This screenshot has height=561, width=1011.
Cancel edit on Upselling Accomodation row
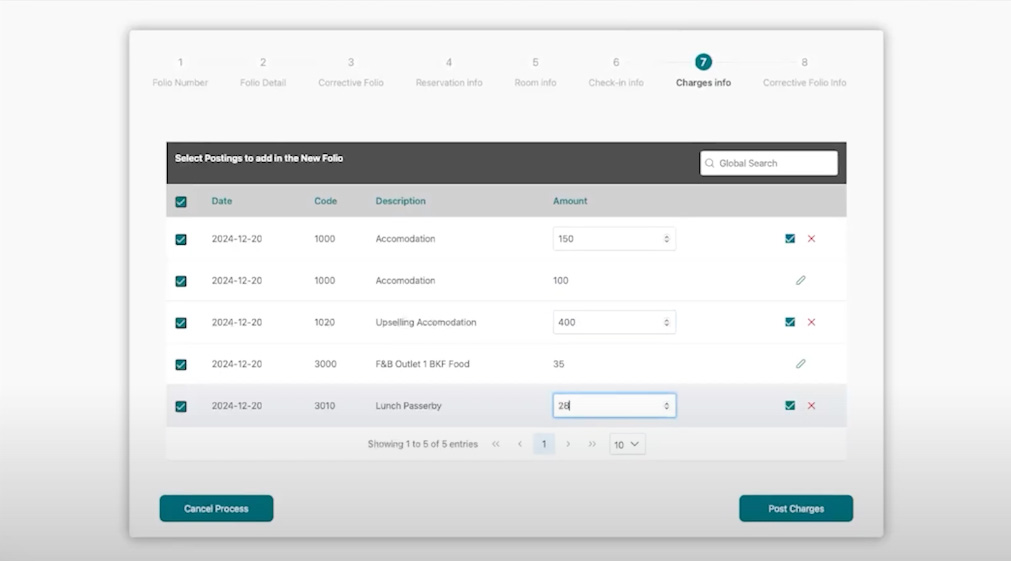point(811,322)
